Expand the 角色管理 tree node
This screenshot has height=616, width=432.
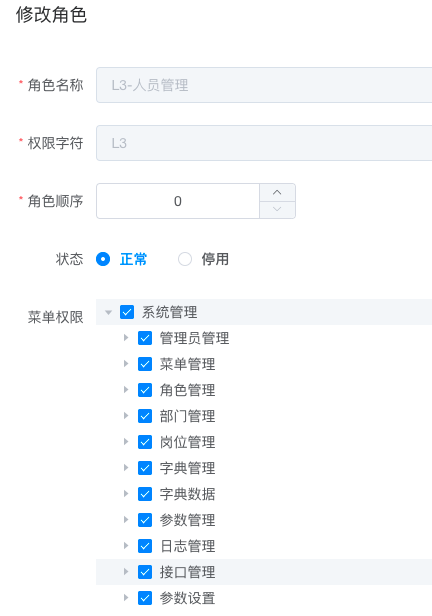[126, 390]
